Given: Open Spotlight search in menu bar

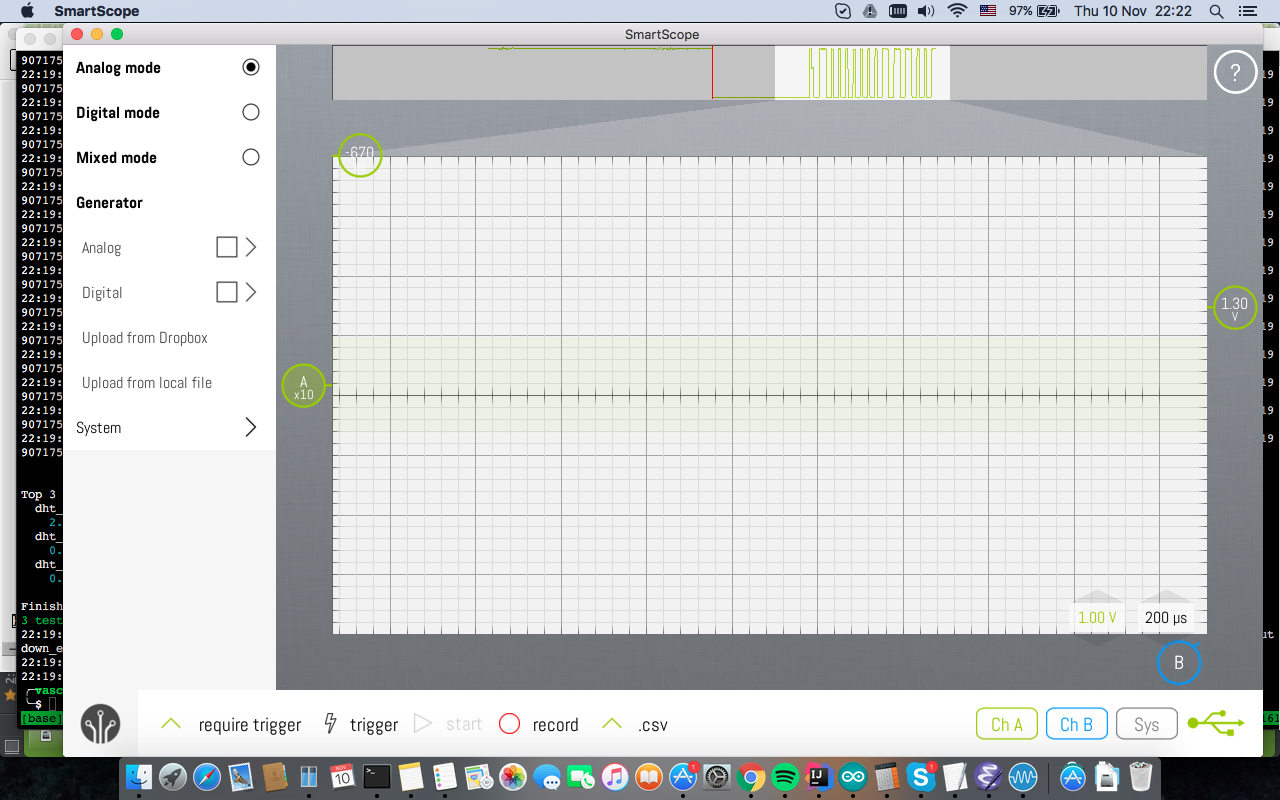Looking at the screenshot, I should point(1216,11).
